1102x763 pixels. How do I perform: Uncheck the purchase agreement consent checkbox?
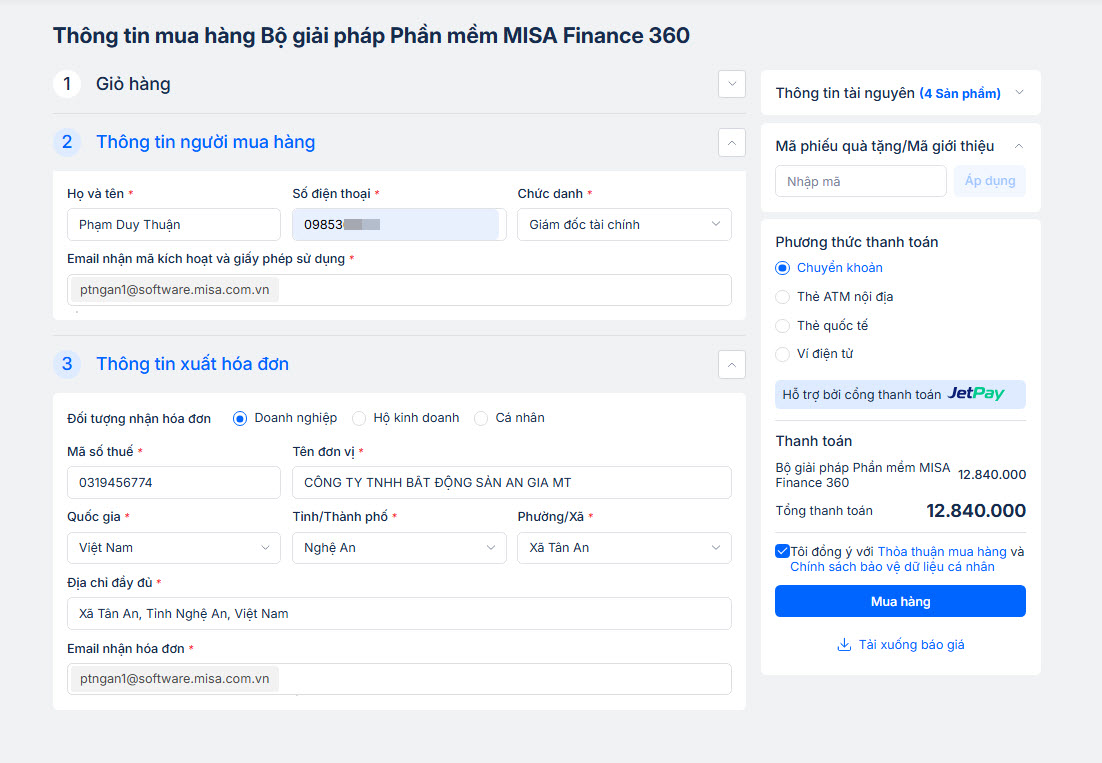tap(782, 552)
